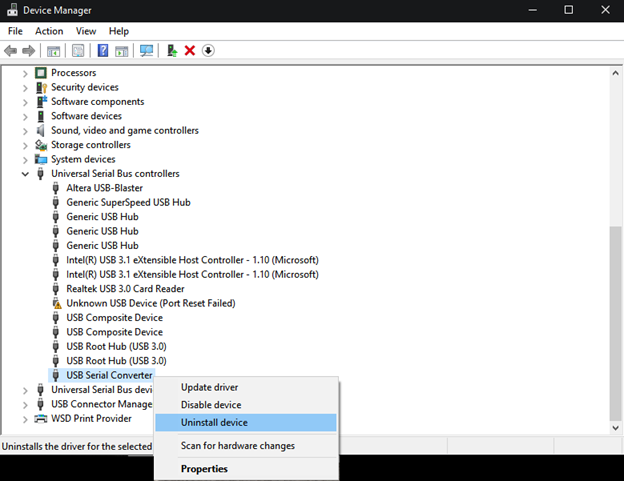The image size is (624, 481).
Task: Open Properties from the context menu
Action: [x=246, y=469]
